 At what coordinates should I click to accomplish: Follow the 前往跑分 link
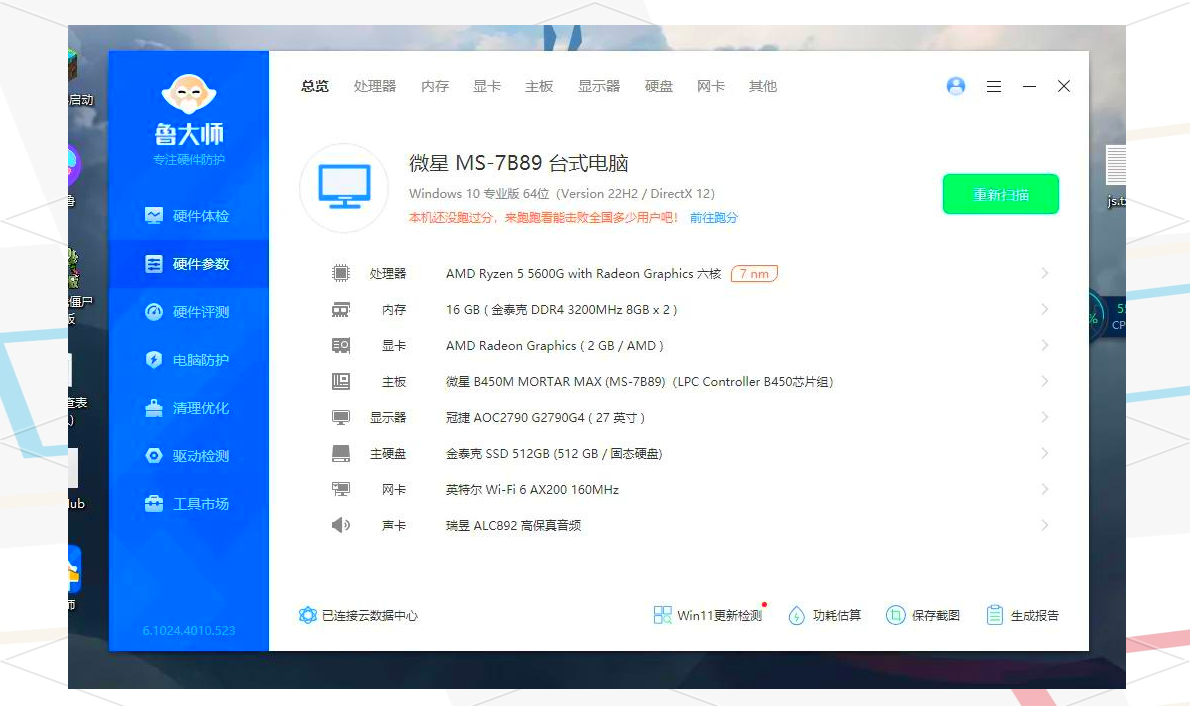[713, 218]
